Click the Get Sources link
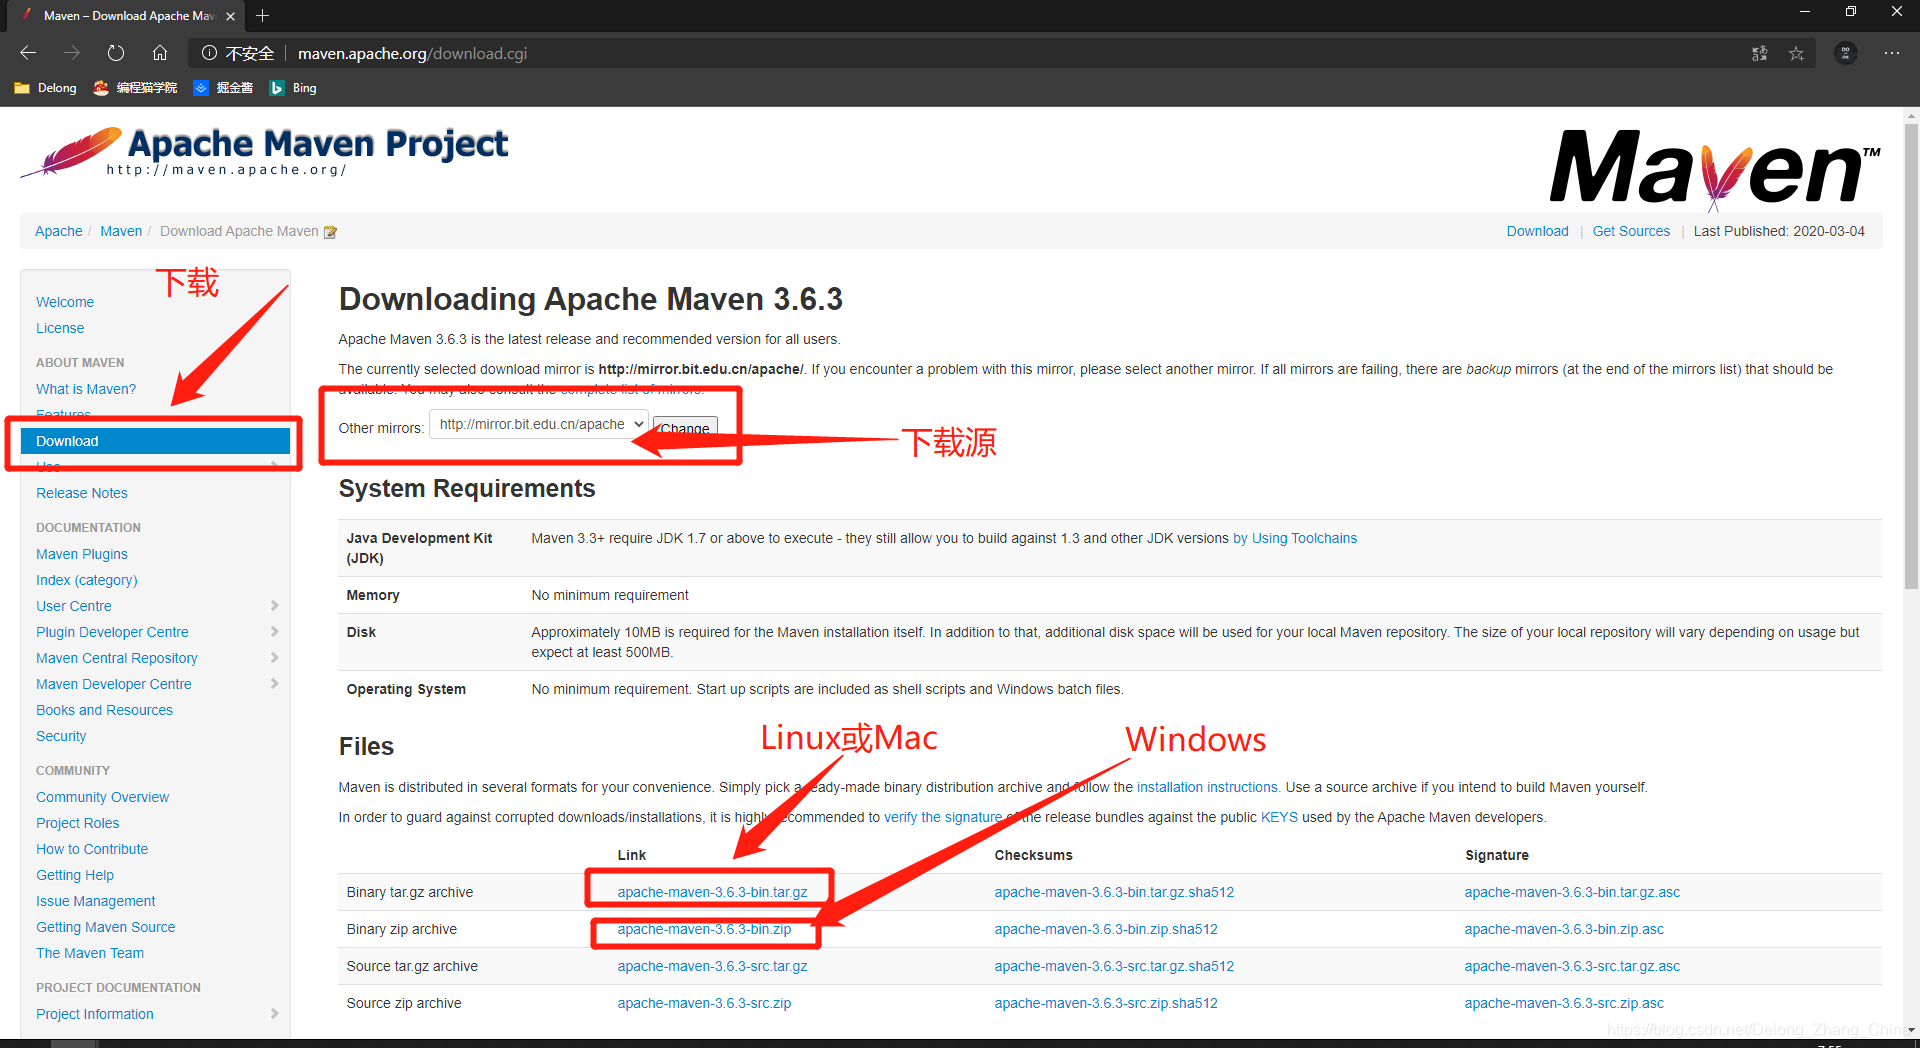 point(1631,231)
